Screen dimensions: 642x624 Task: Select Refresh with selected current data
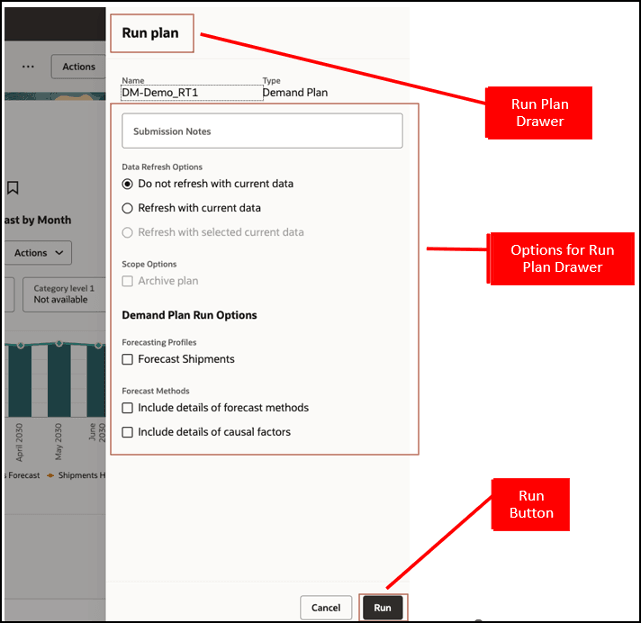coord(127,233)
